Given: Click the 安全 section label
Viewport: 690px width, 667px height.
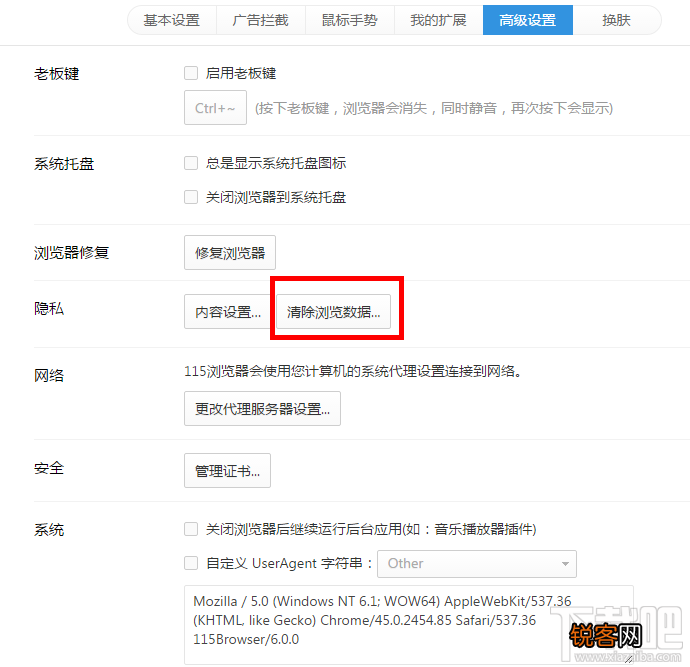Looking at the screenshot, I should coord(49,468).
